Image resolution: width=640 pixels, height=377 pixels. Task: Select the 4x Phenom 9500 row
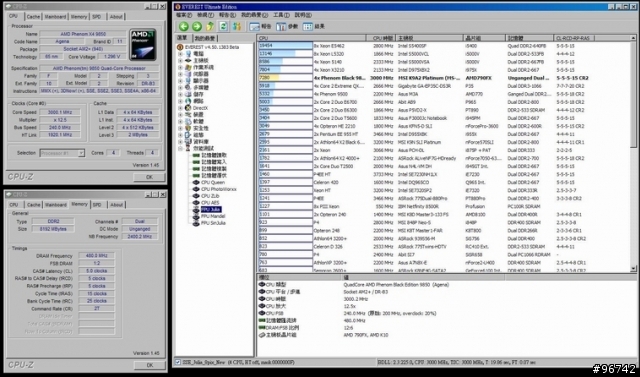coord(445,94)
